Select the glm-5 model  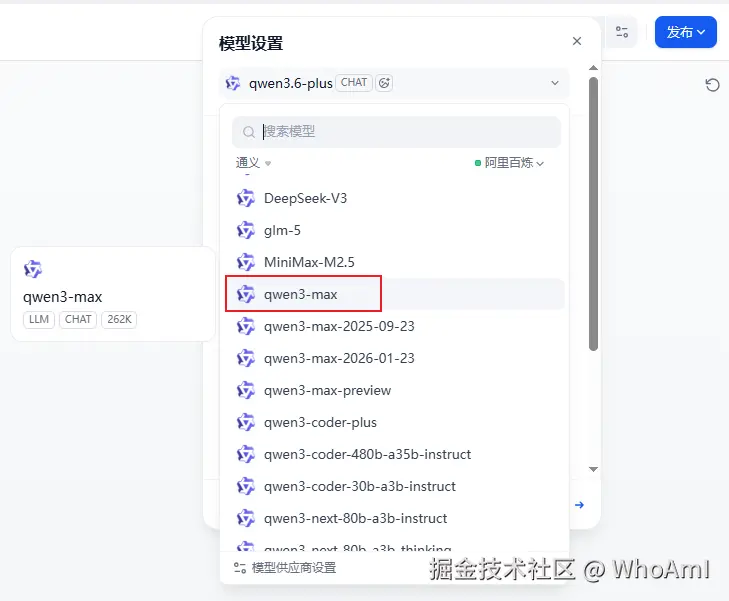395,231
